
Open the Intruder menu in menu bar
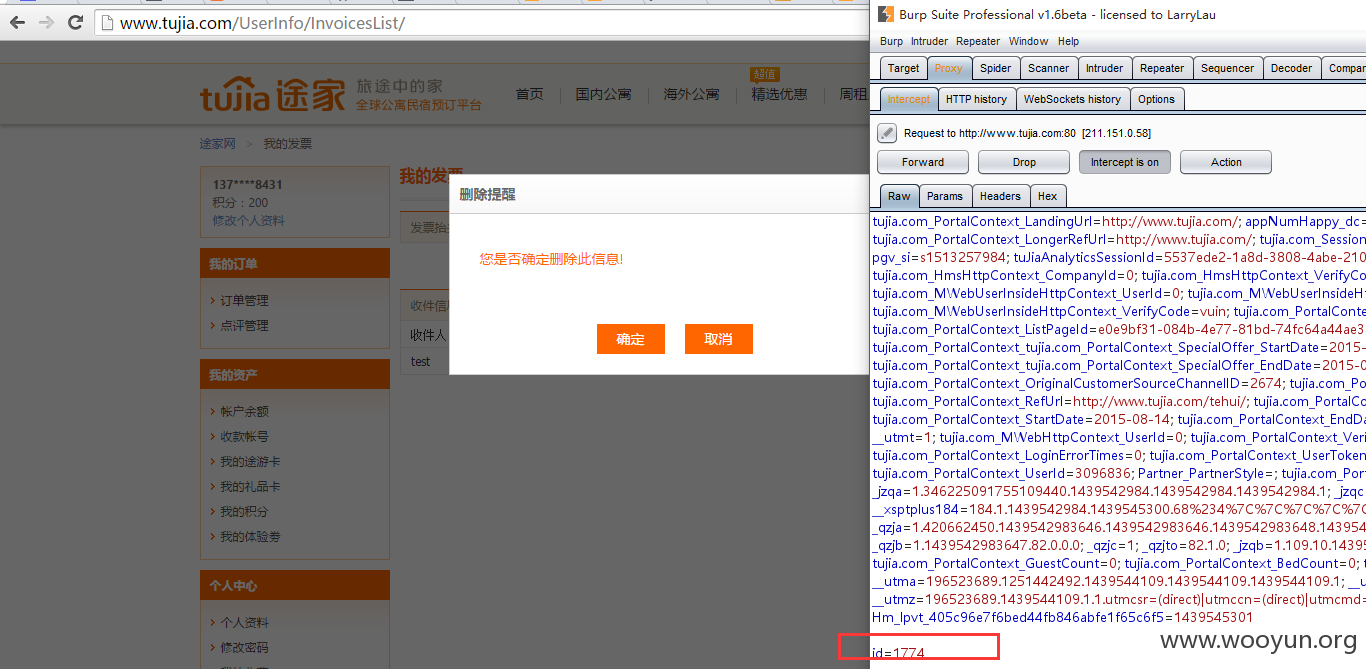tap(929, 41)
